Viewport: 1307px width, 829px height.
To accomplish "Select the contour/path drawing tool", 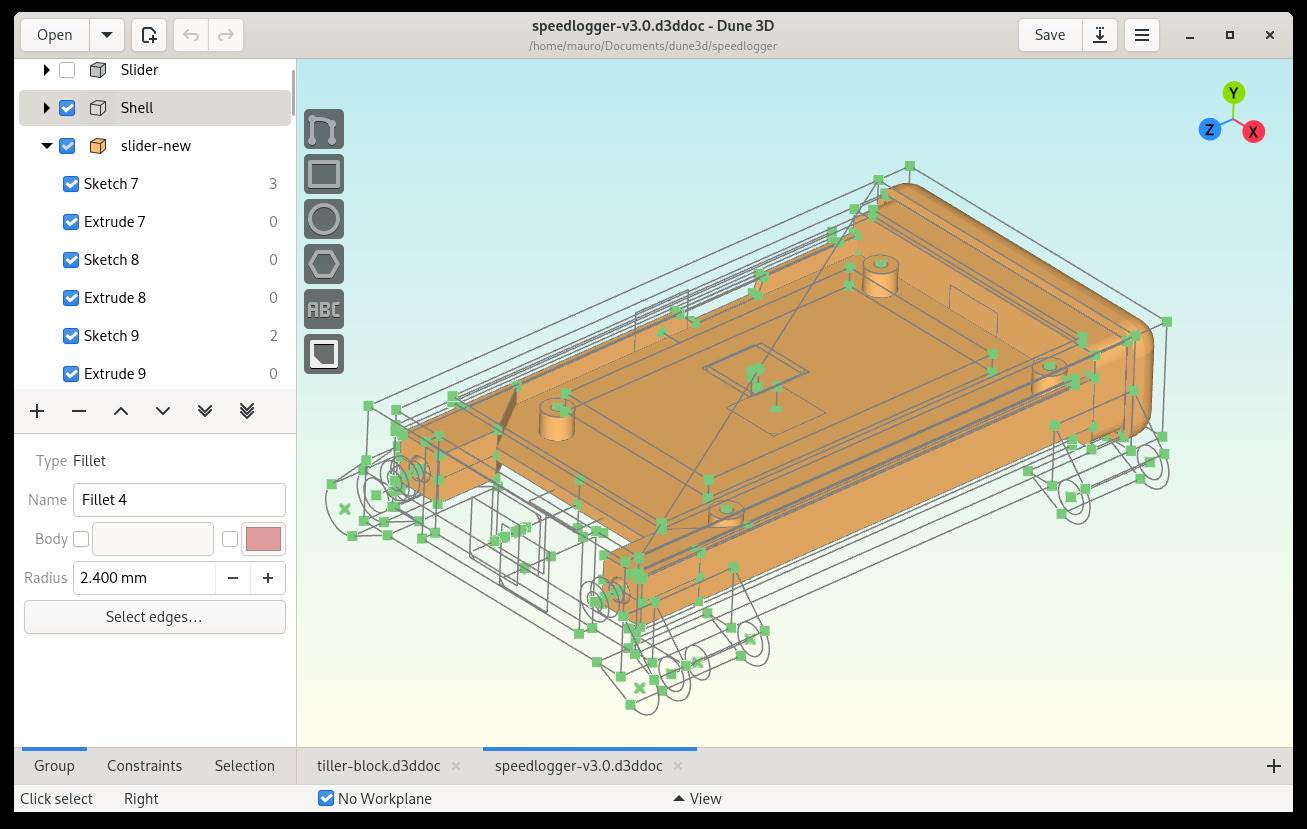I will 323,130.
